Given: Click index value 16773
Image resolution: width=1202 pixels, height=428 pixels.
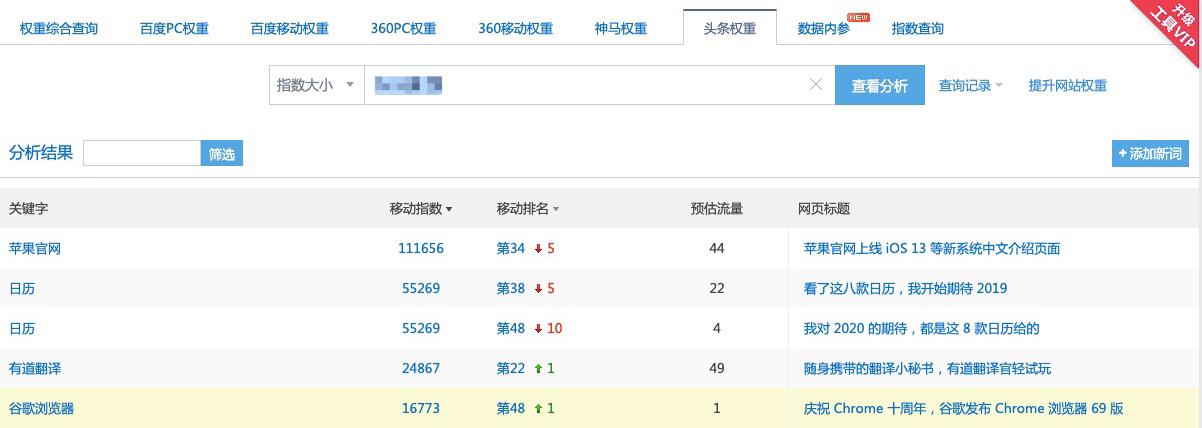Looking at the screenshot, I should click(x=421, y=408).
